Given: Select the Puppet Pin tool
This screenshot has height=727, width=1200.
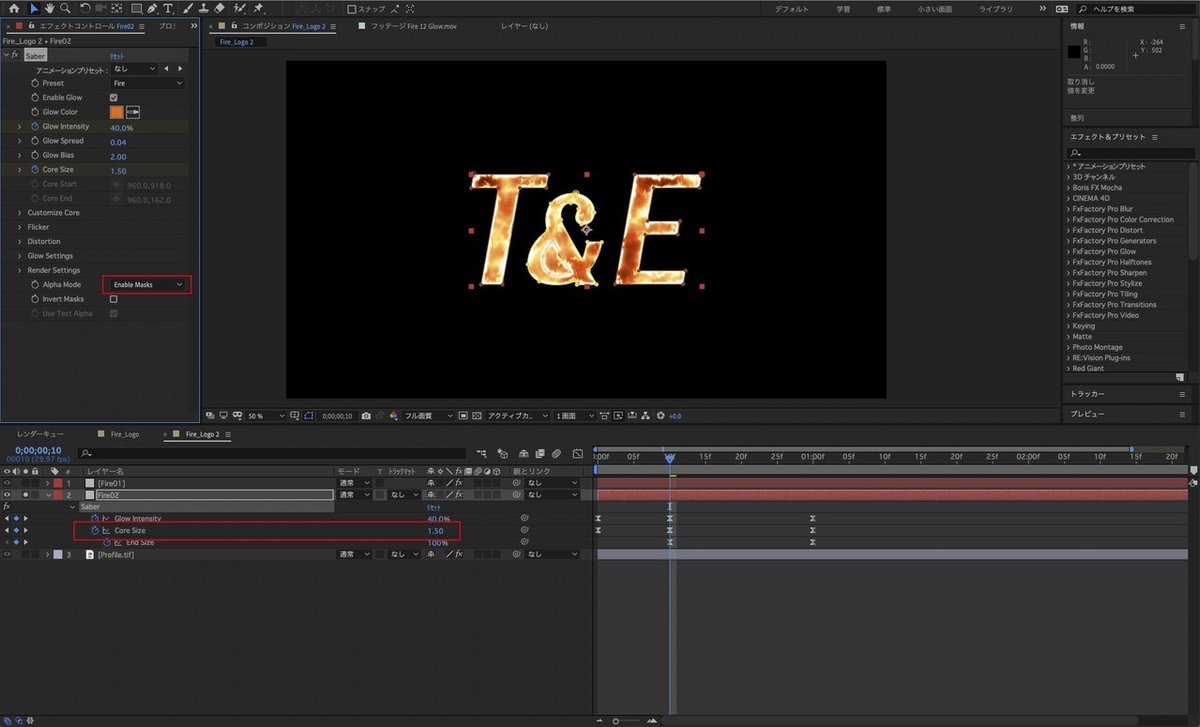Looking at the screenshot, I should (x=258, y=8).
